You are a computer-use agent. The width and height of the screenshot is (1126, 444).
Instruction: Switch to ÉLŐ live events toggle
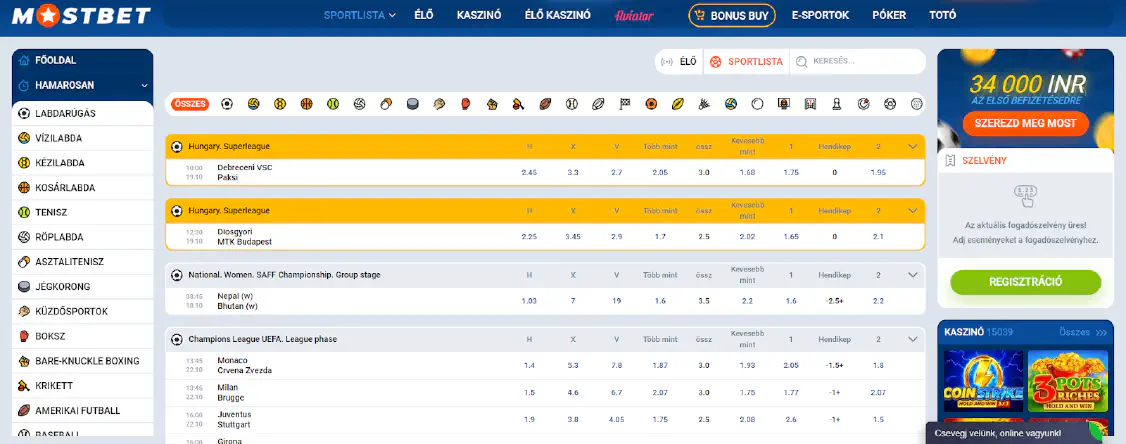tap(680, 62)
